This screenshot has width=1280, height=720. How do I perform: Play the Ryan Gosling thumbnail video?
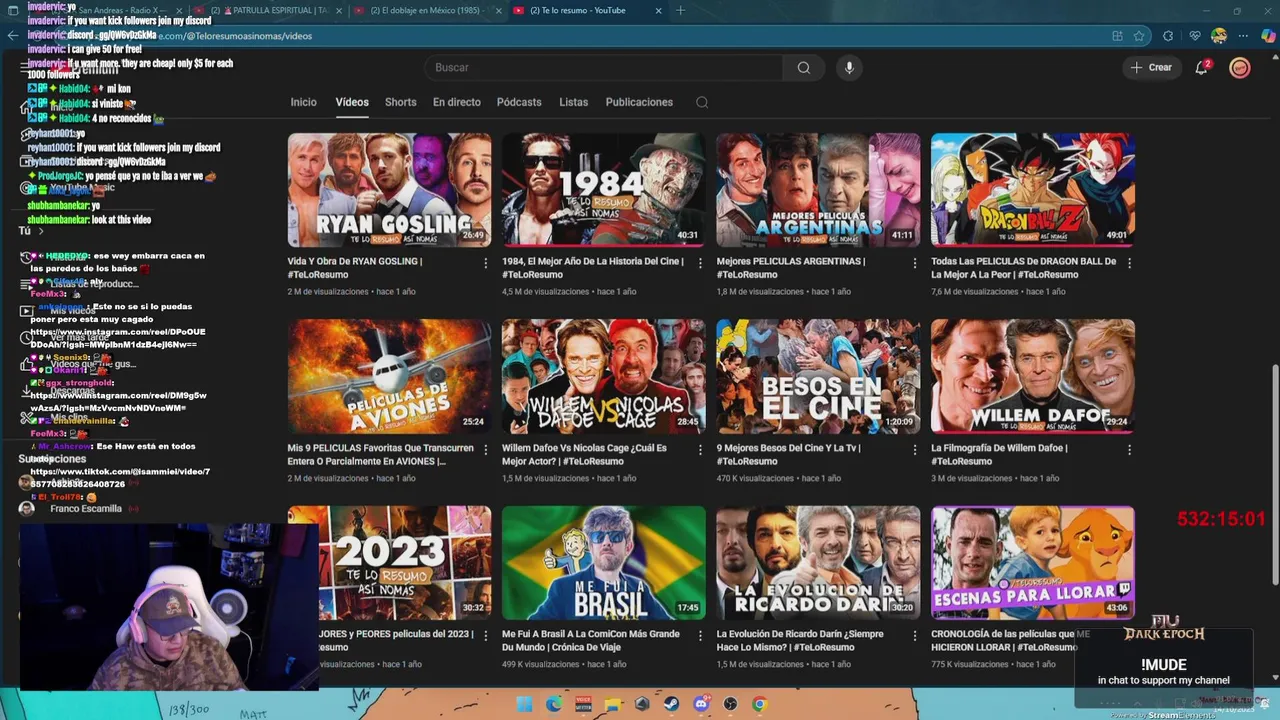(x=389, y=190)
